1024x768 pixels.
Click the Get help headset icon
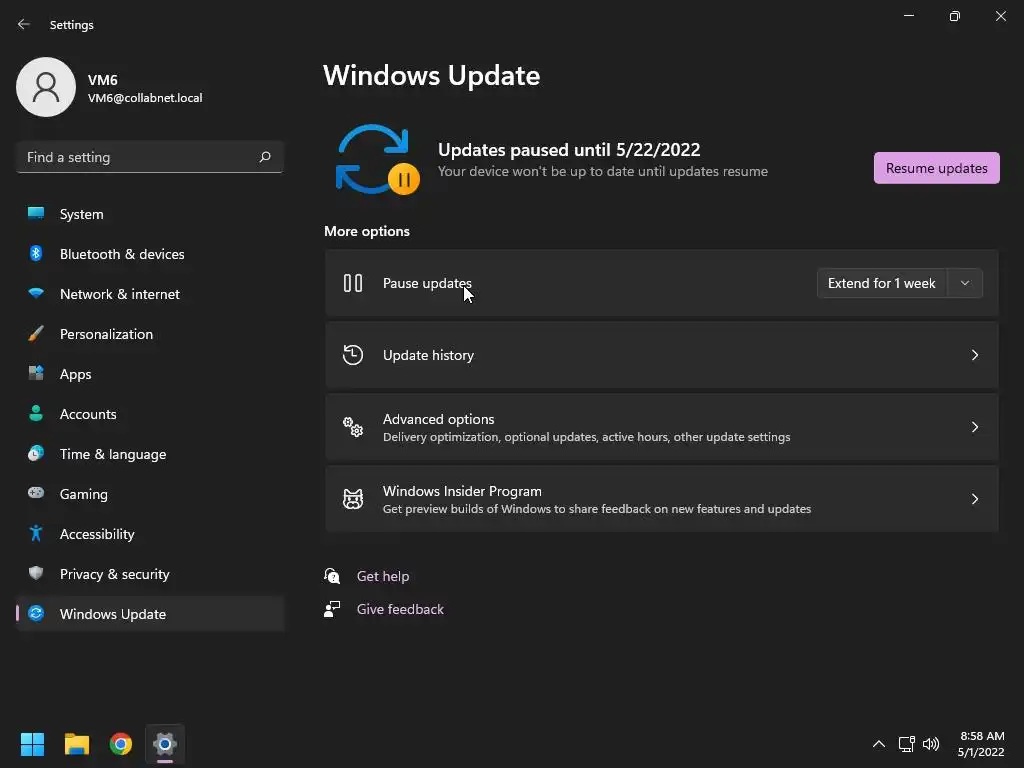[332, 576]
